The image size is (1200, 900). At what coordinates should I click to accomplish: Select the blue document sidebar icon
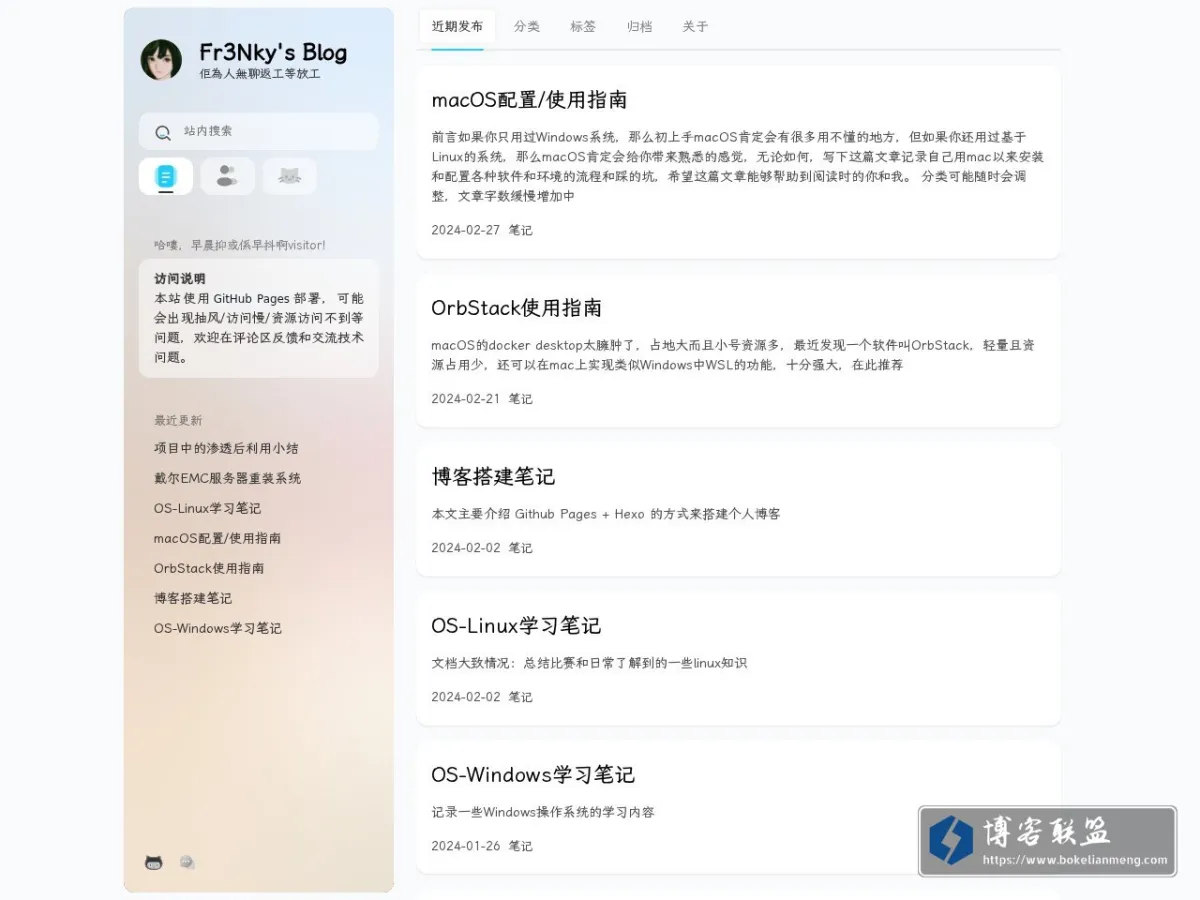(166, 177)
